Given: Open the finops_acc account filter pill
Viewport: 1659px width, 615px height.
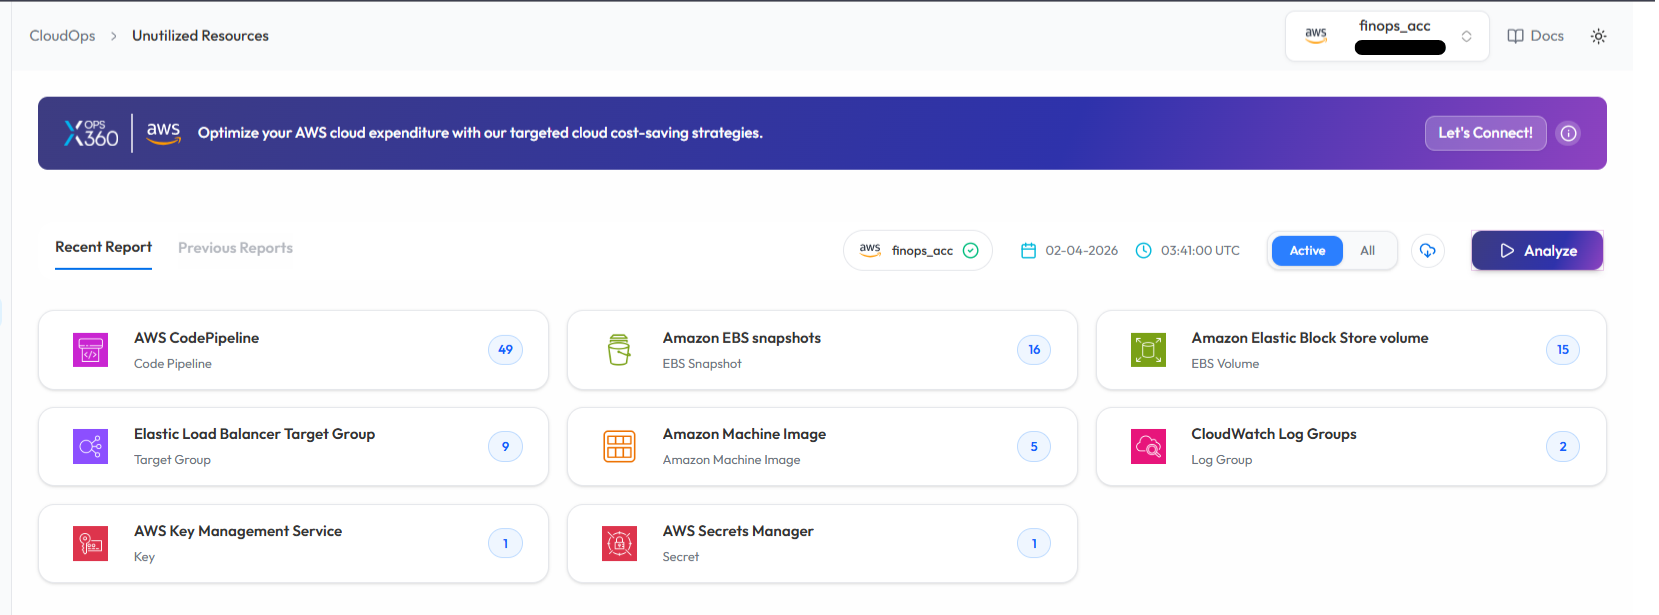Looking at the screenshot, I should (917, 251).
